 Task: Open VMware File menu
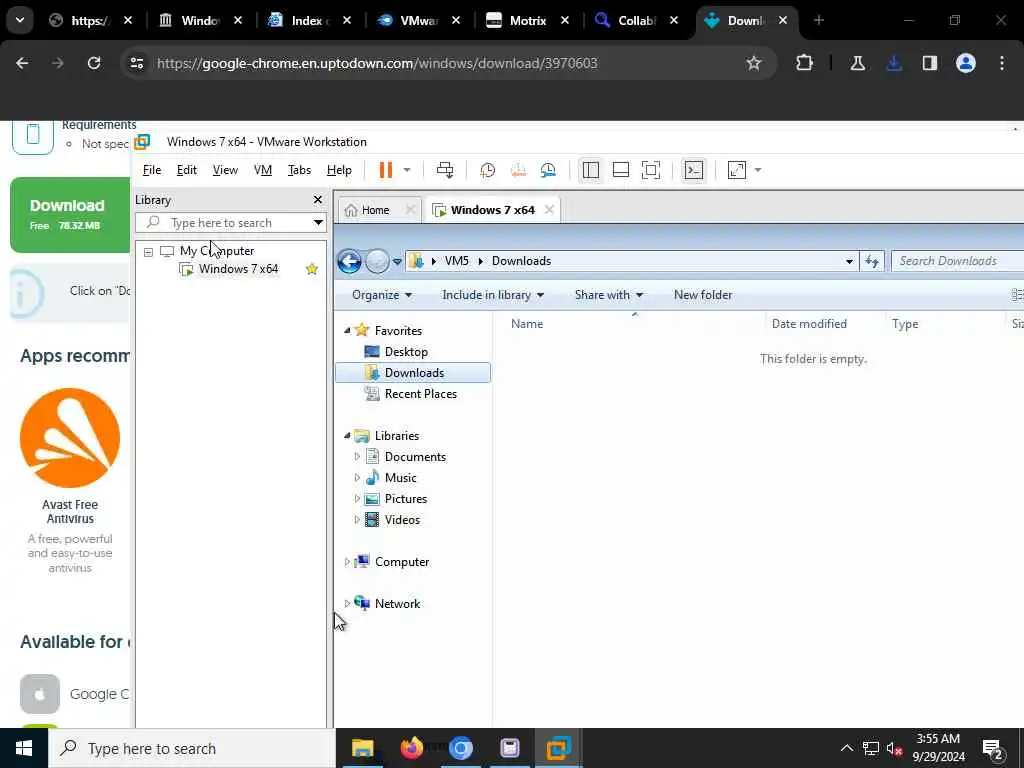[152, 170]
